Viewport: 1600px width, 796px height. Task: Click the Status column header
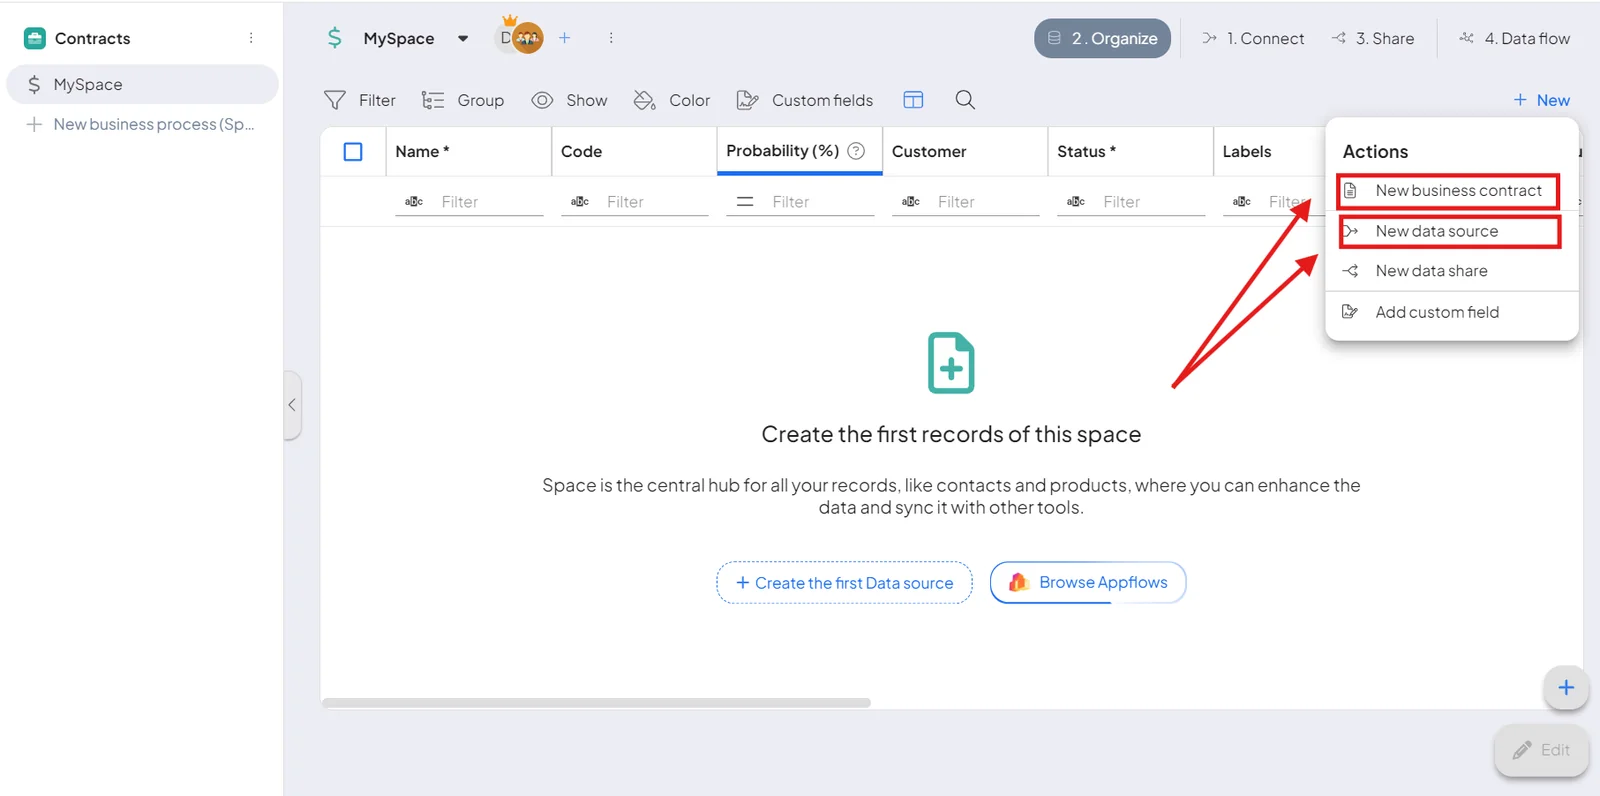point(1130,152)
